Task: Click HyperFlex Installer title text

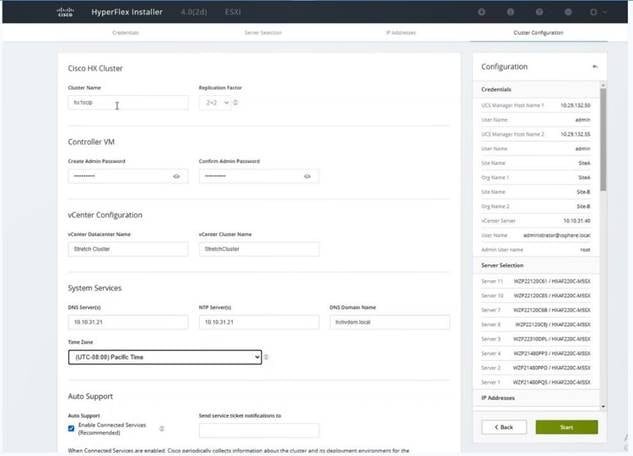Action: coord(127,12)
